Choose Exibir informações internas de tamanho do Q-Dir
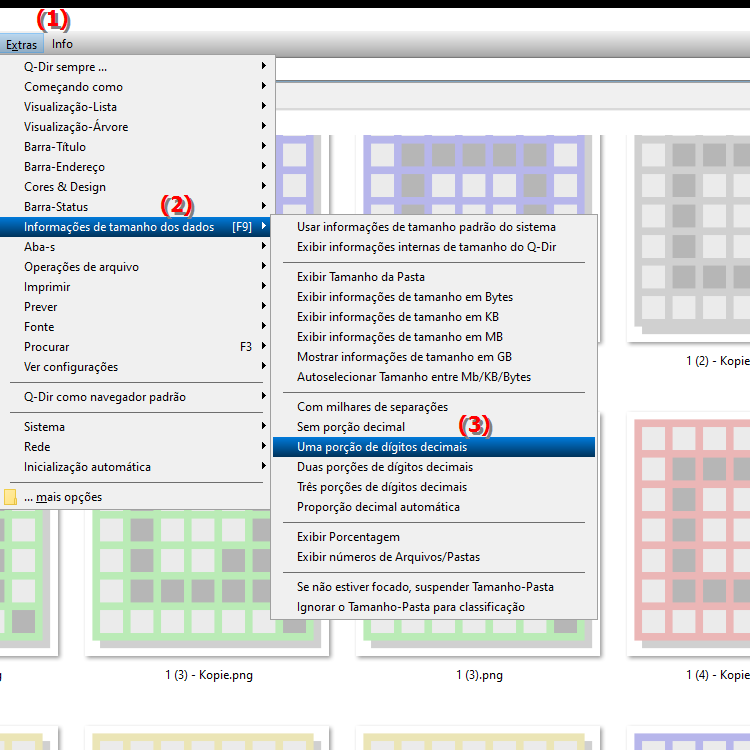 click(x=434, y=247)
